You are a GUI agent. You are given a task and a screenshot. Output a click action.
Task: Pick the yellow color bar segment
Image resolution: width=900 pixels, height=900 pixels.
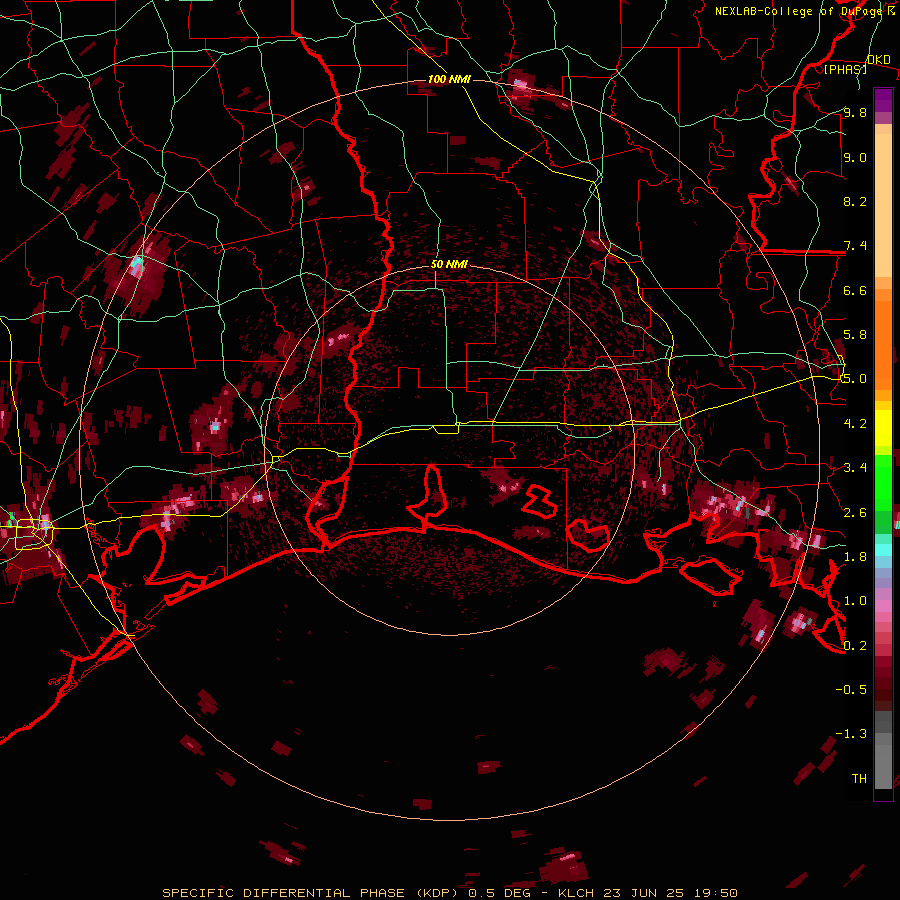tap(883, 428)
